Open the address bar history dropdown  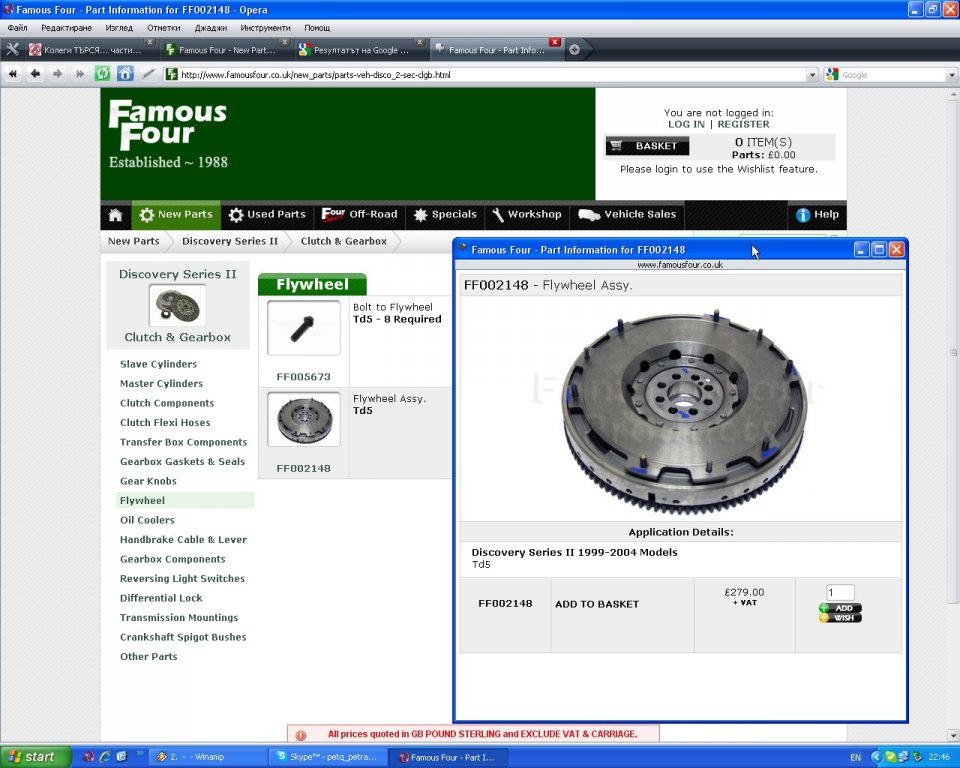point(812,75)
